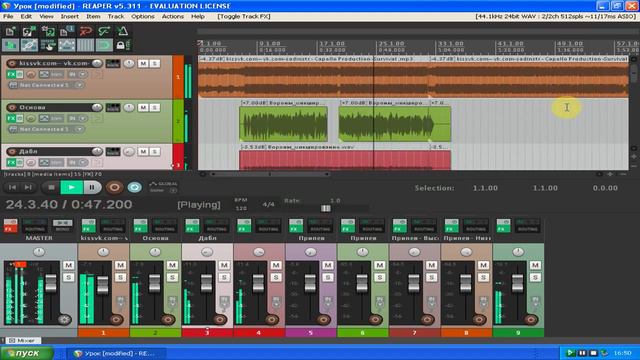Viewport: 640px width, 360px height.
Task: Arm record on kissvk.com track panel
Action: pyautogui.click(x=12, y=63)
